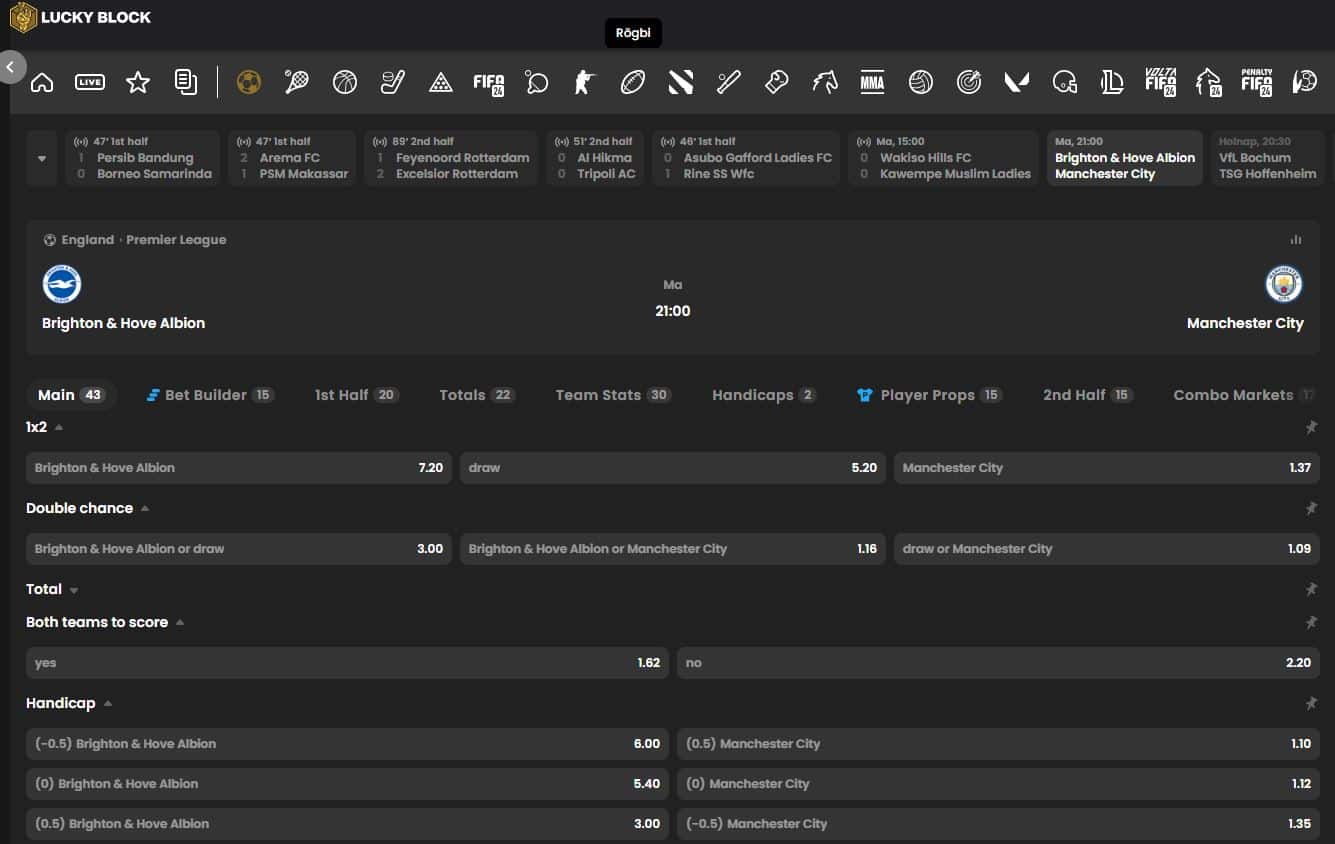The image size is (1335, 844).
Task: Select the soccer ball sport icon
Action: coord(249,82)
